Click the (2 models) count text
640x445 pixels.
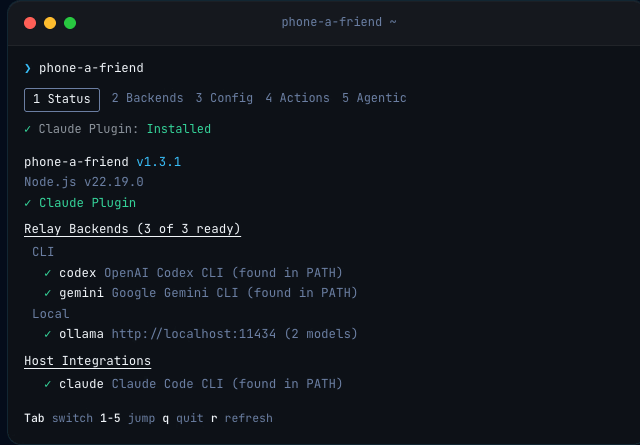(x=321, y=334)
